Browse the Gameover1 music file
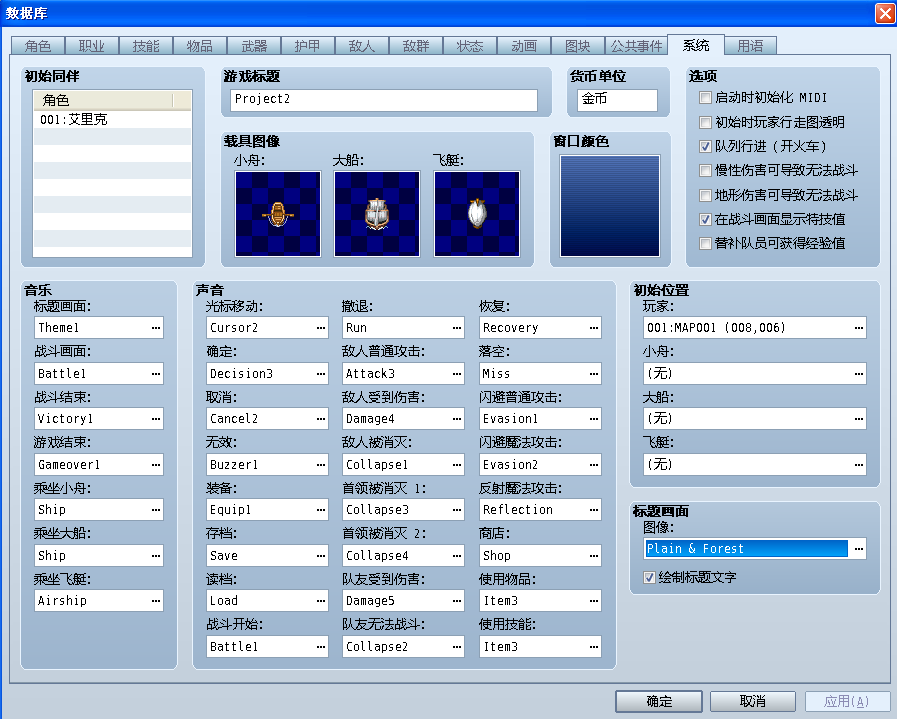Screen dimensions: 897x719 click(x=156, y=464)
